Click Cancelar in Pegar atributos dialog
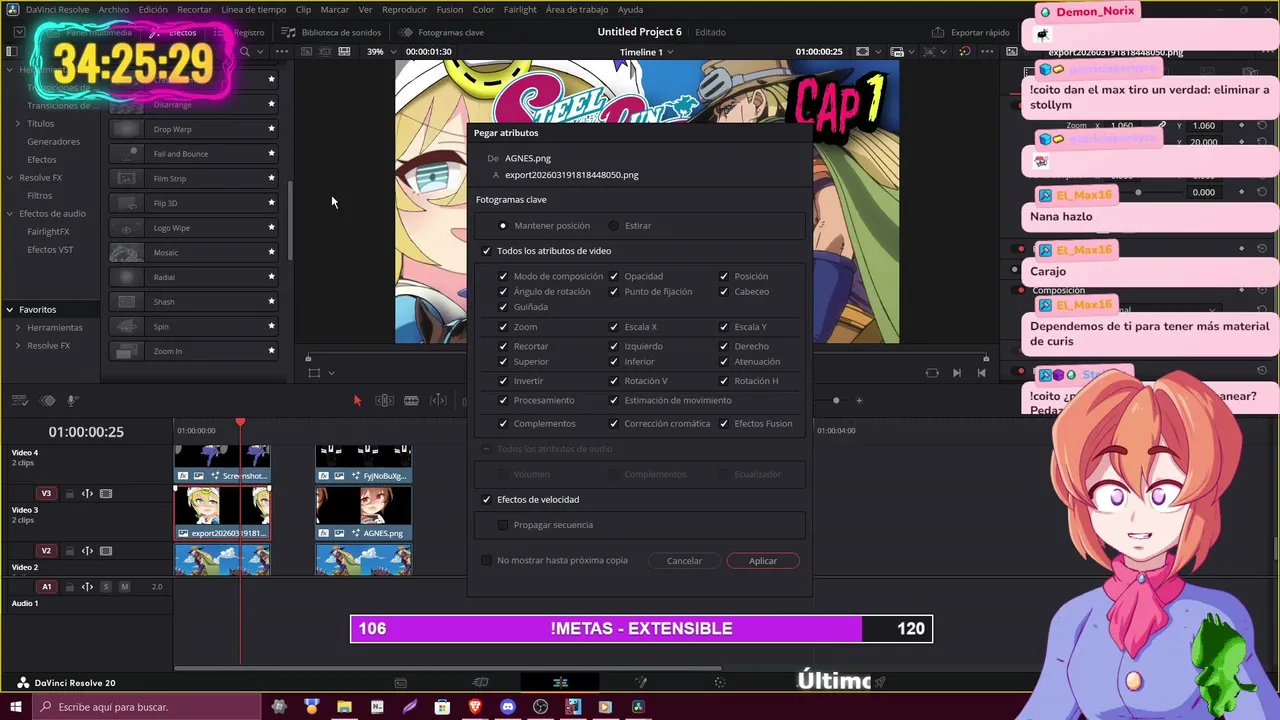1280x720 pixels. (x=684, y=561)
